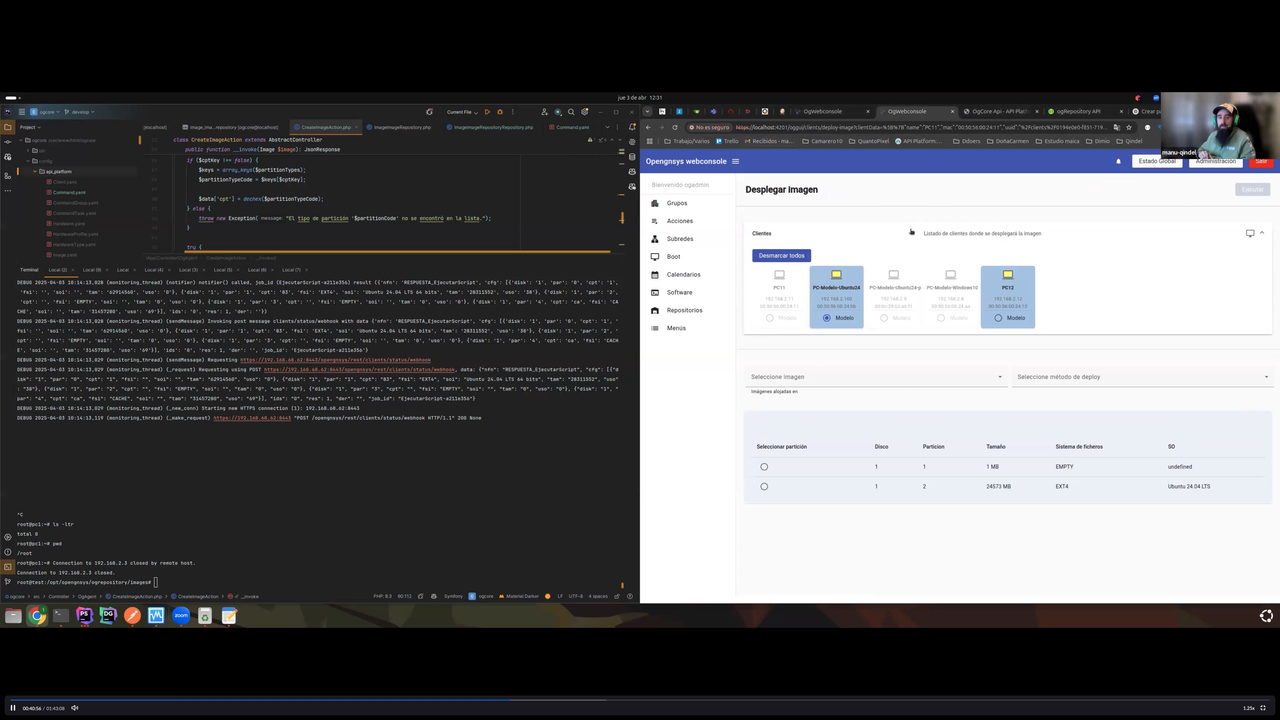Expand the config folder in project tree
This screenshot has height=720, width=1280.
tap(26, 161)
